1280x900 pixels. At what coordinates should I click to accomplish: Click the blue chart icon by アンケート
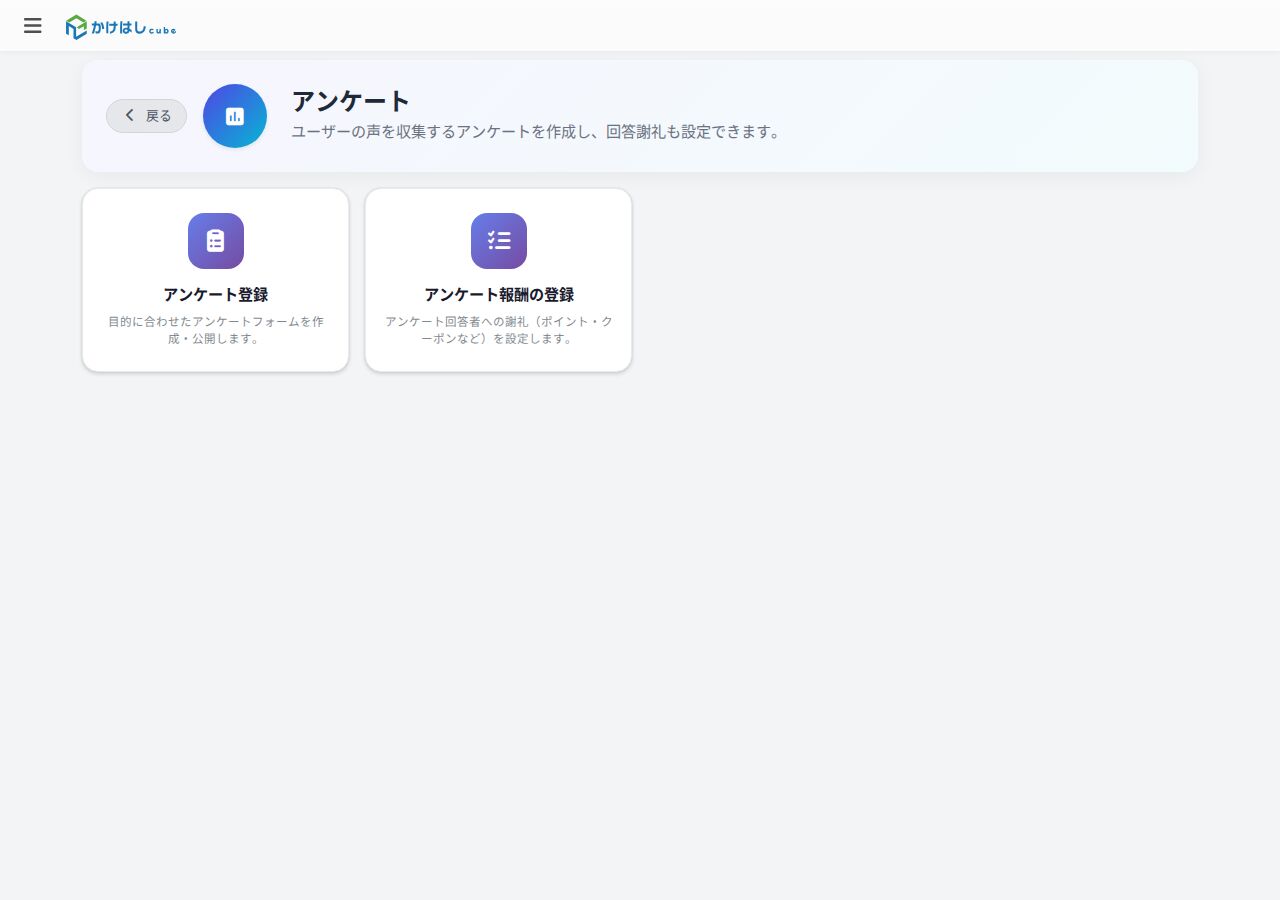pos(235,116)
